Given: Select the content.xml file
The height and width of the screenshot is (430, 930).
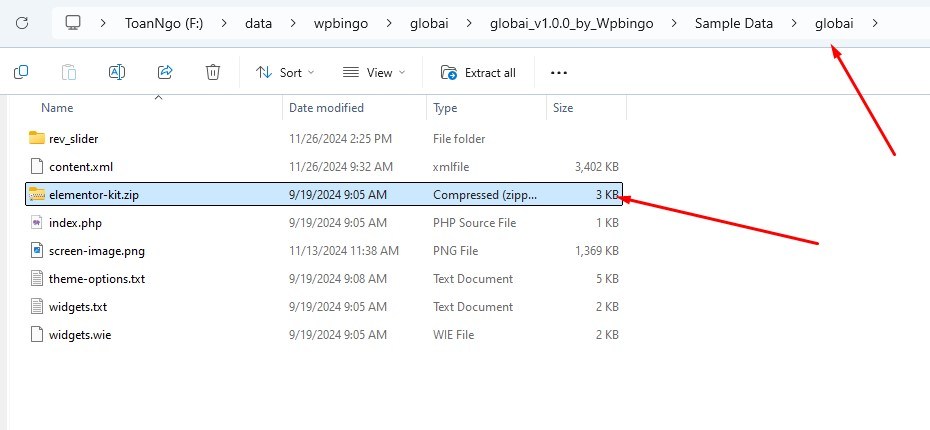Looking at the screenshot, I should click(75, 166).
